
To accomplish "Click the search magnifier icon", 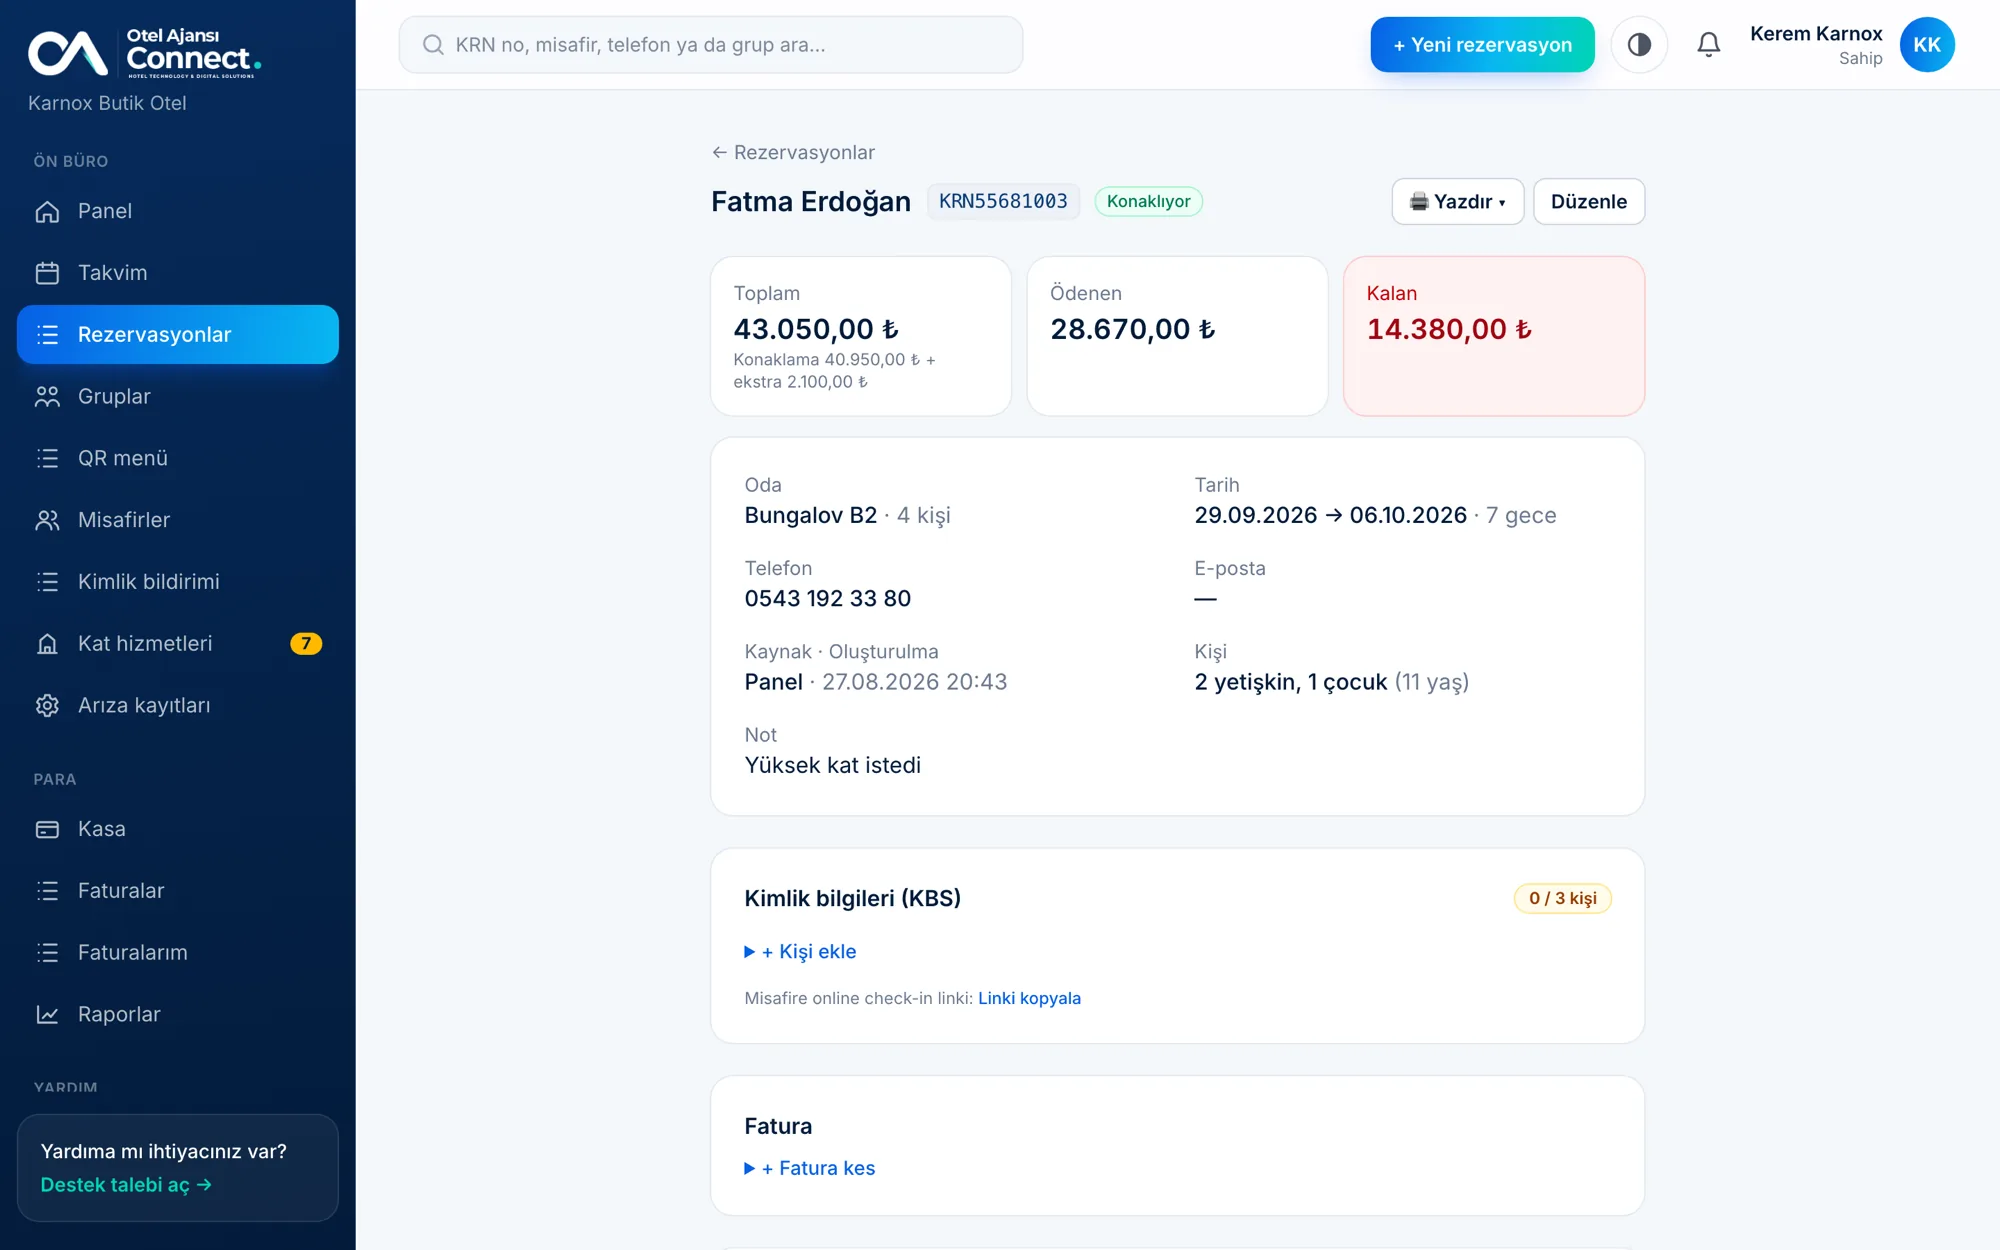I will tap(433, 45).
